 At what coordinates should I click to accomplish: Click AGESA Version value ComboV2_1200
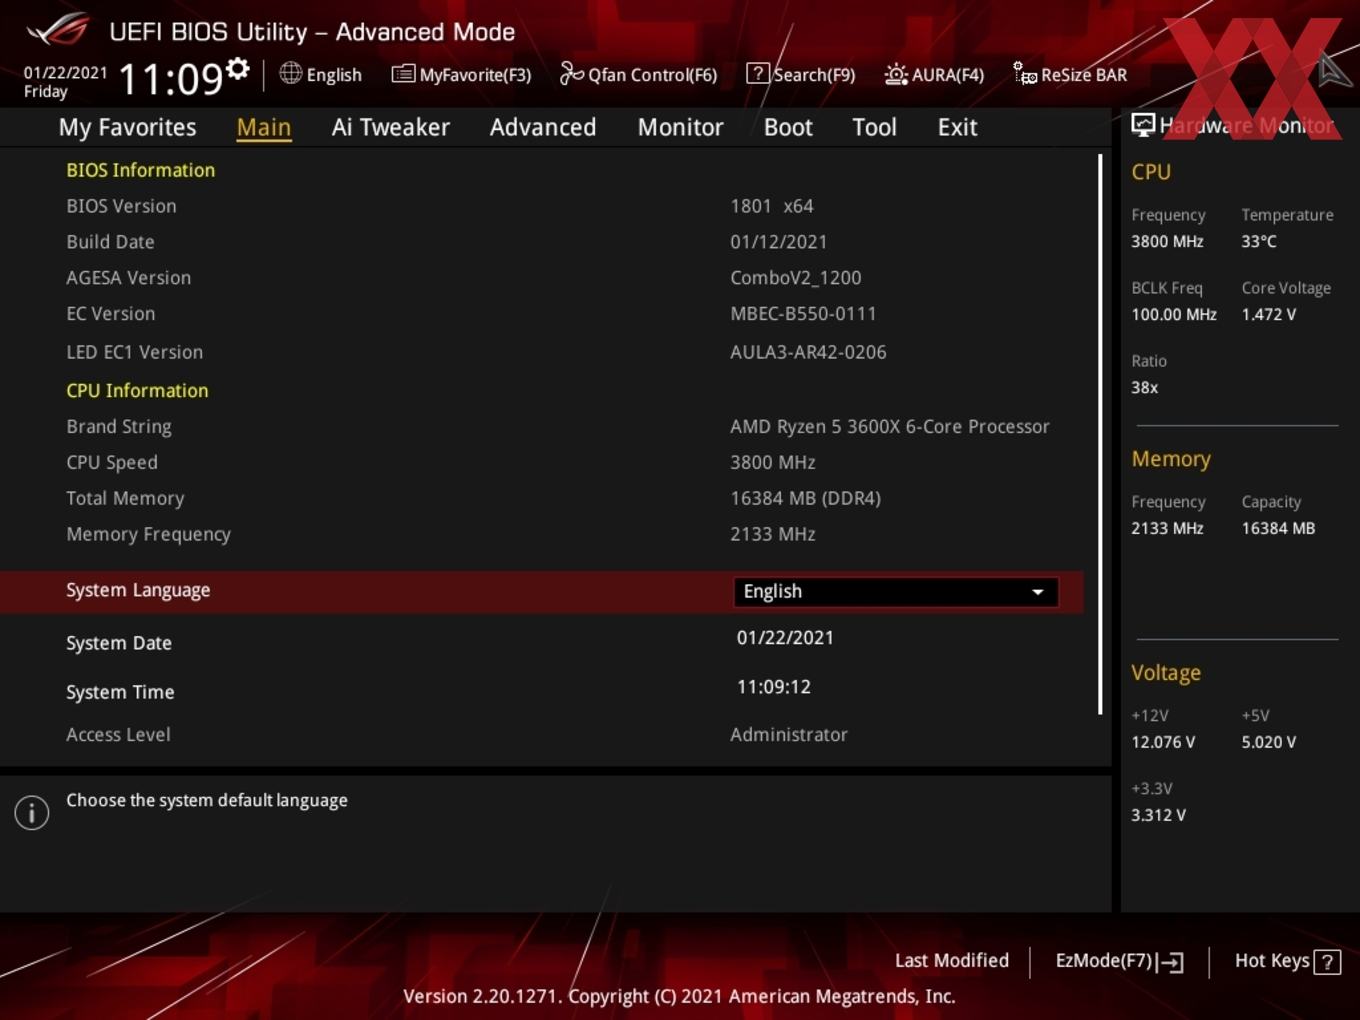[x=796, y=278]
